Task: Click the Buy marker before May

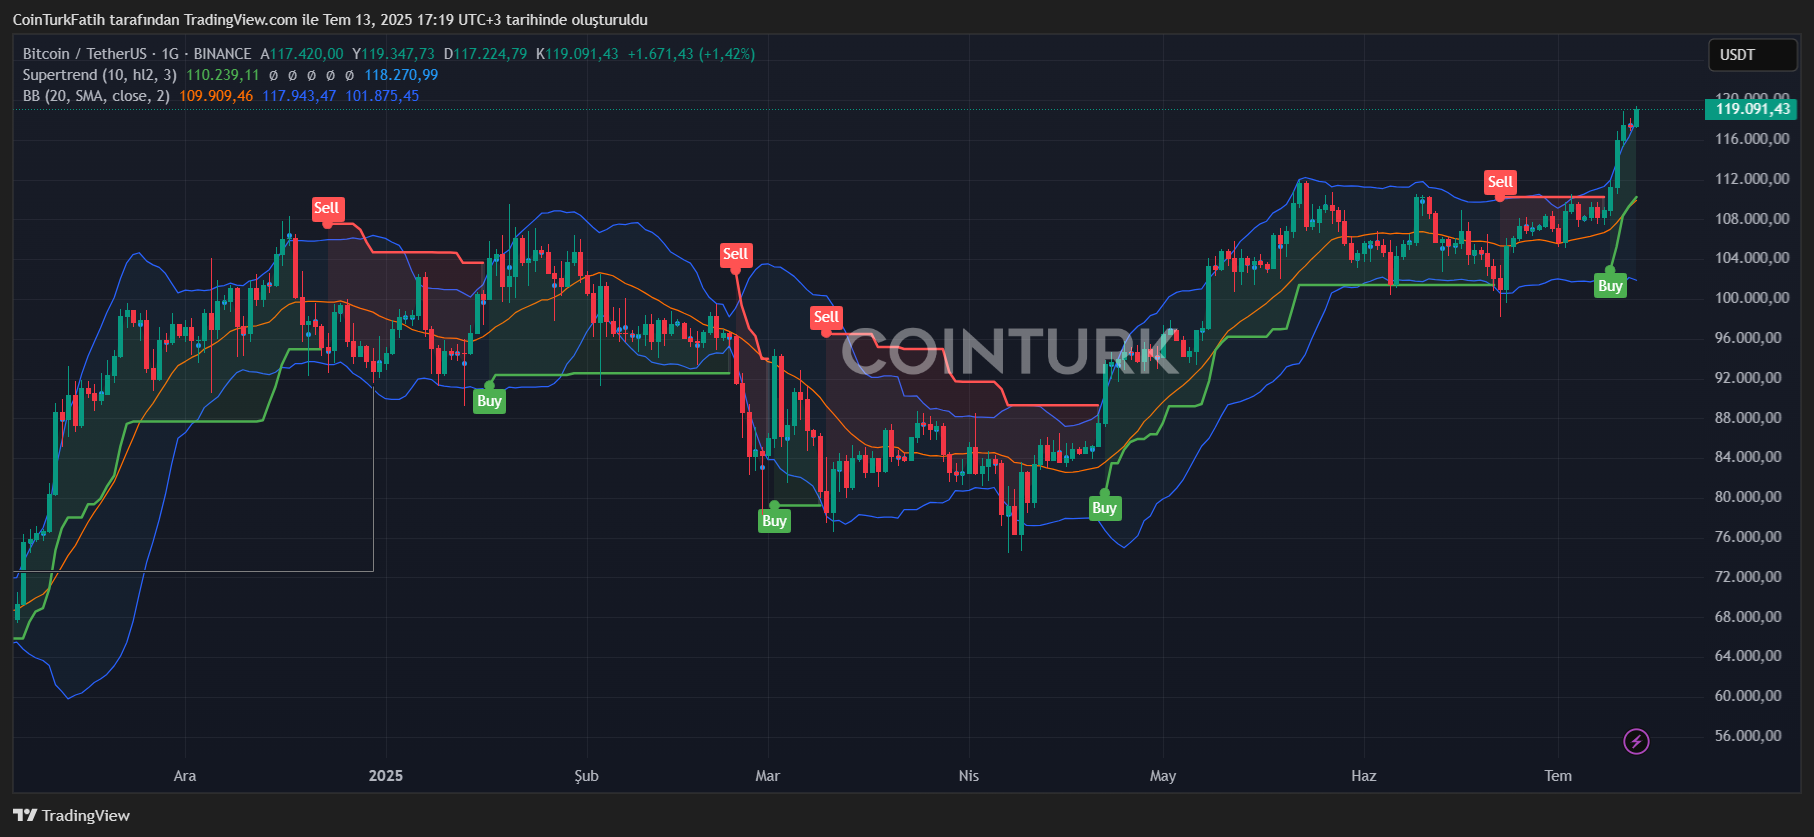Action: [1104, 508]
